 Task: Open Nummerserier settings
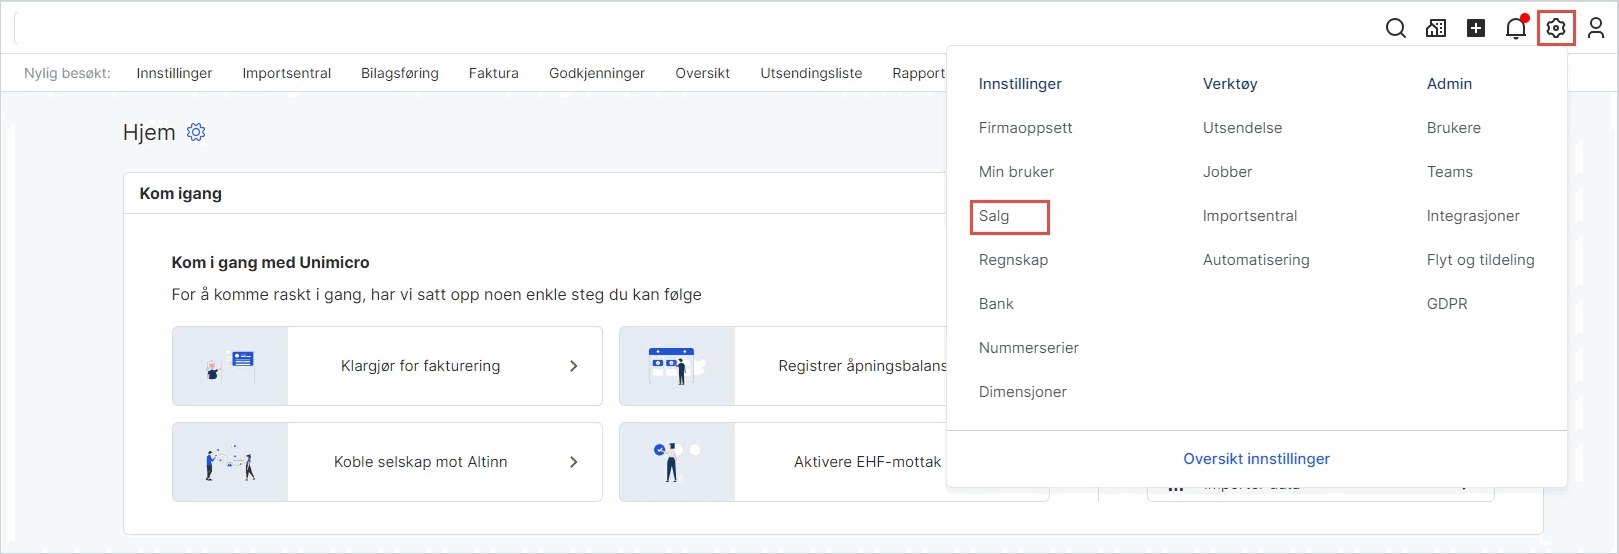coord(1028,348)
